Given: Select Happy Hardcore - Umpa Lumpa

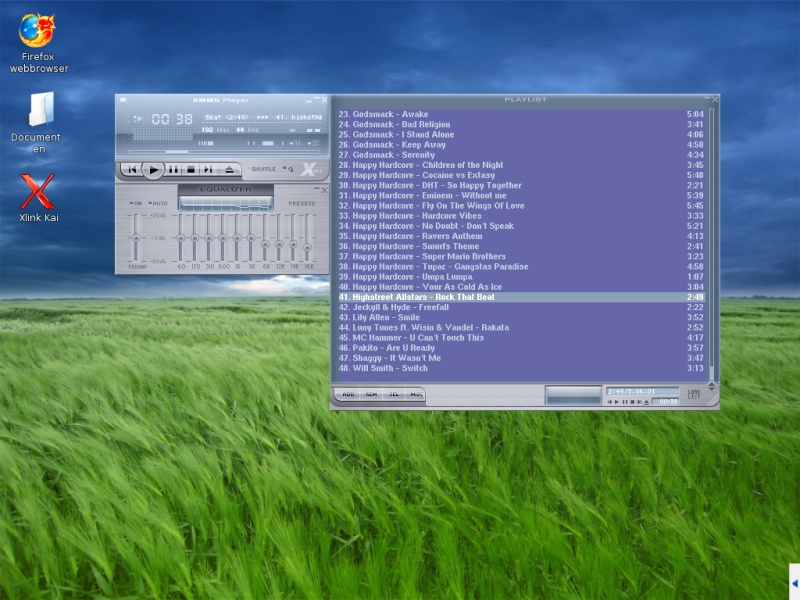Looking at the screenshot, I should point(521,277).
